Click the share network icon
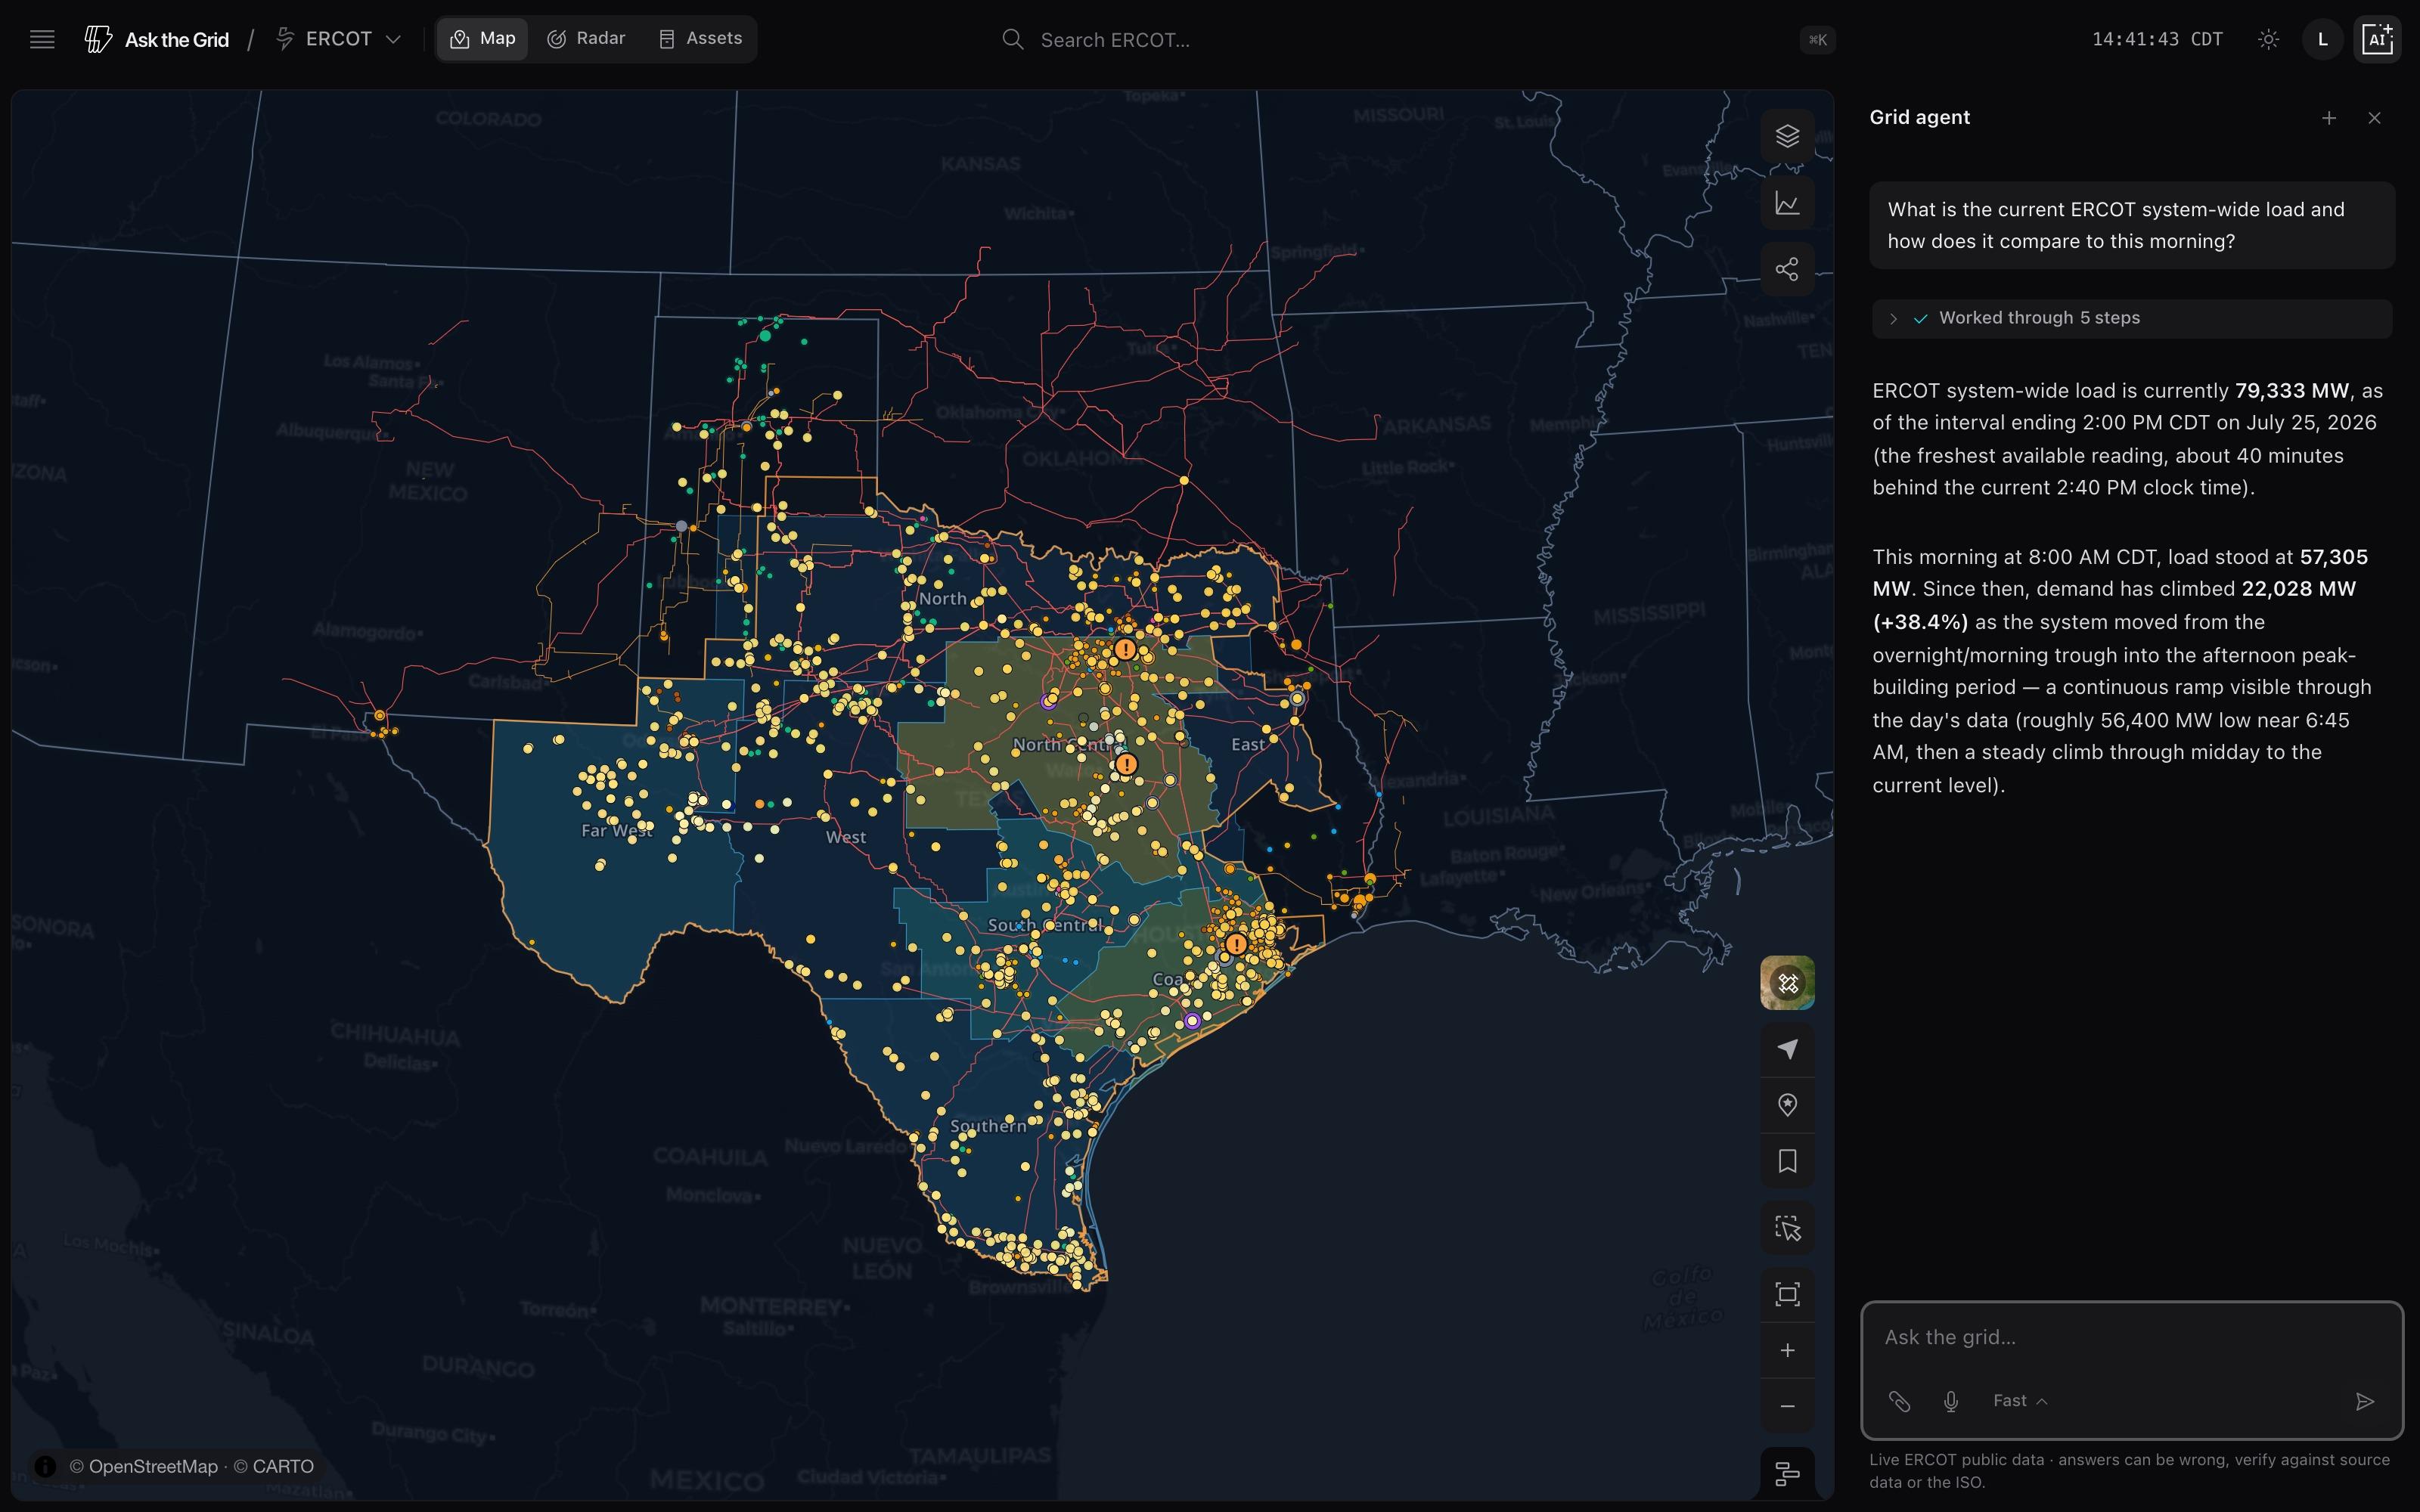This screenshot has width=2420, height=1512. click(x=1787, y=269)
